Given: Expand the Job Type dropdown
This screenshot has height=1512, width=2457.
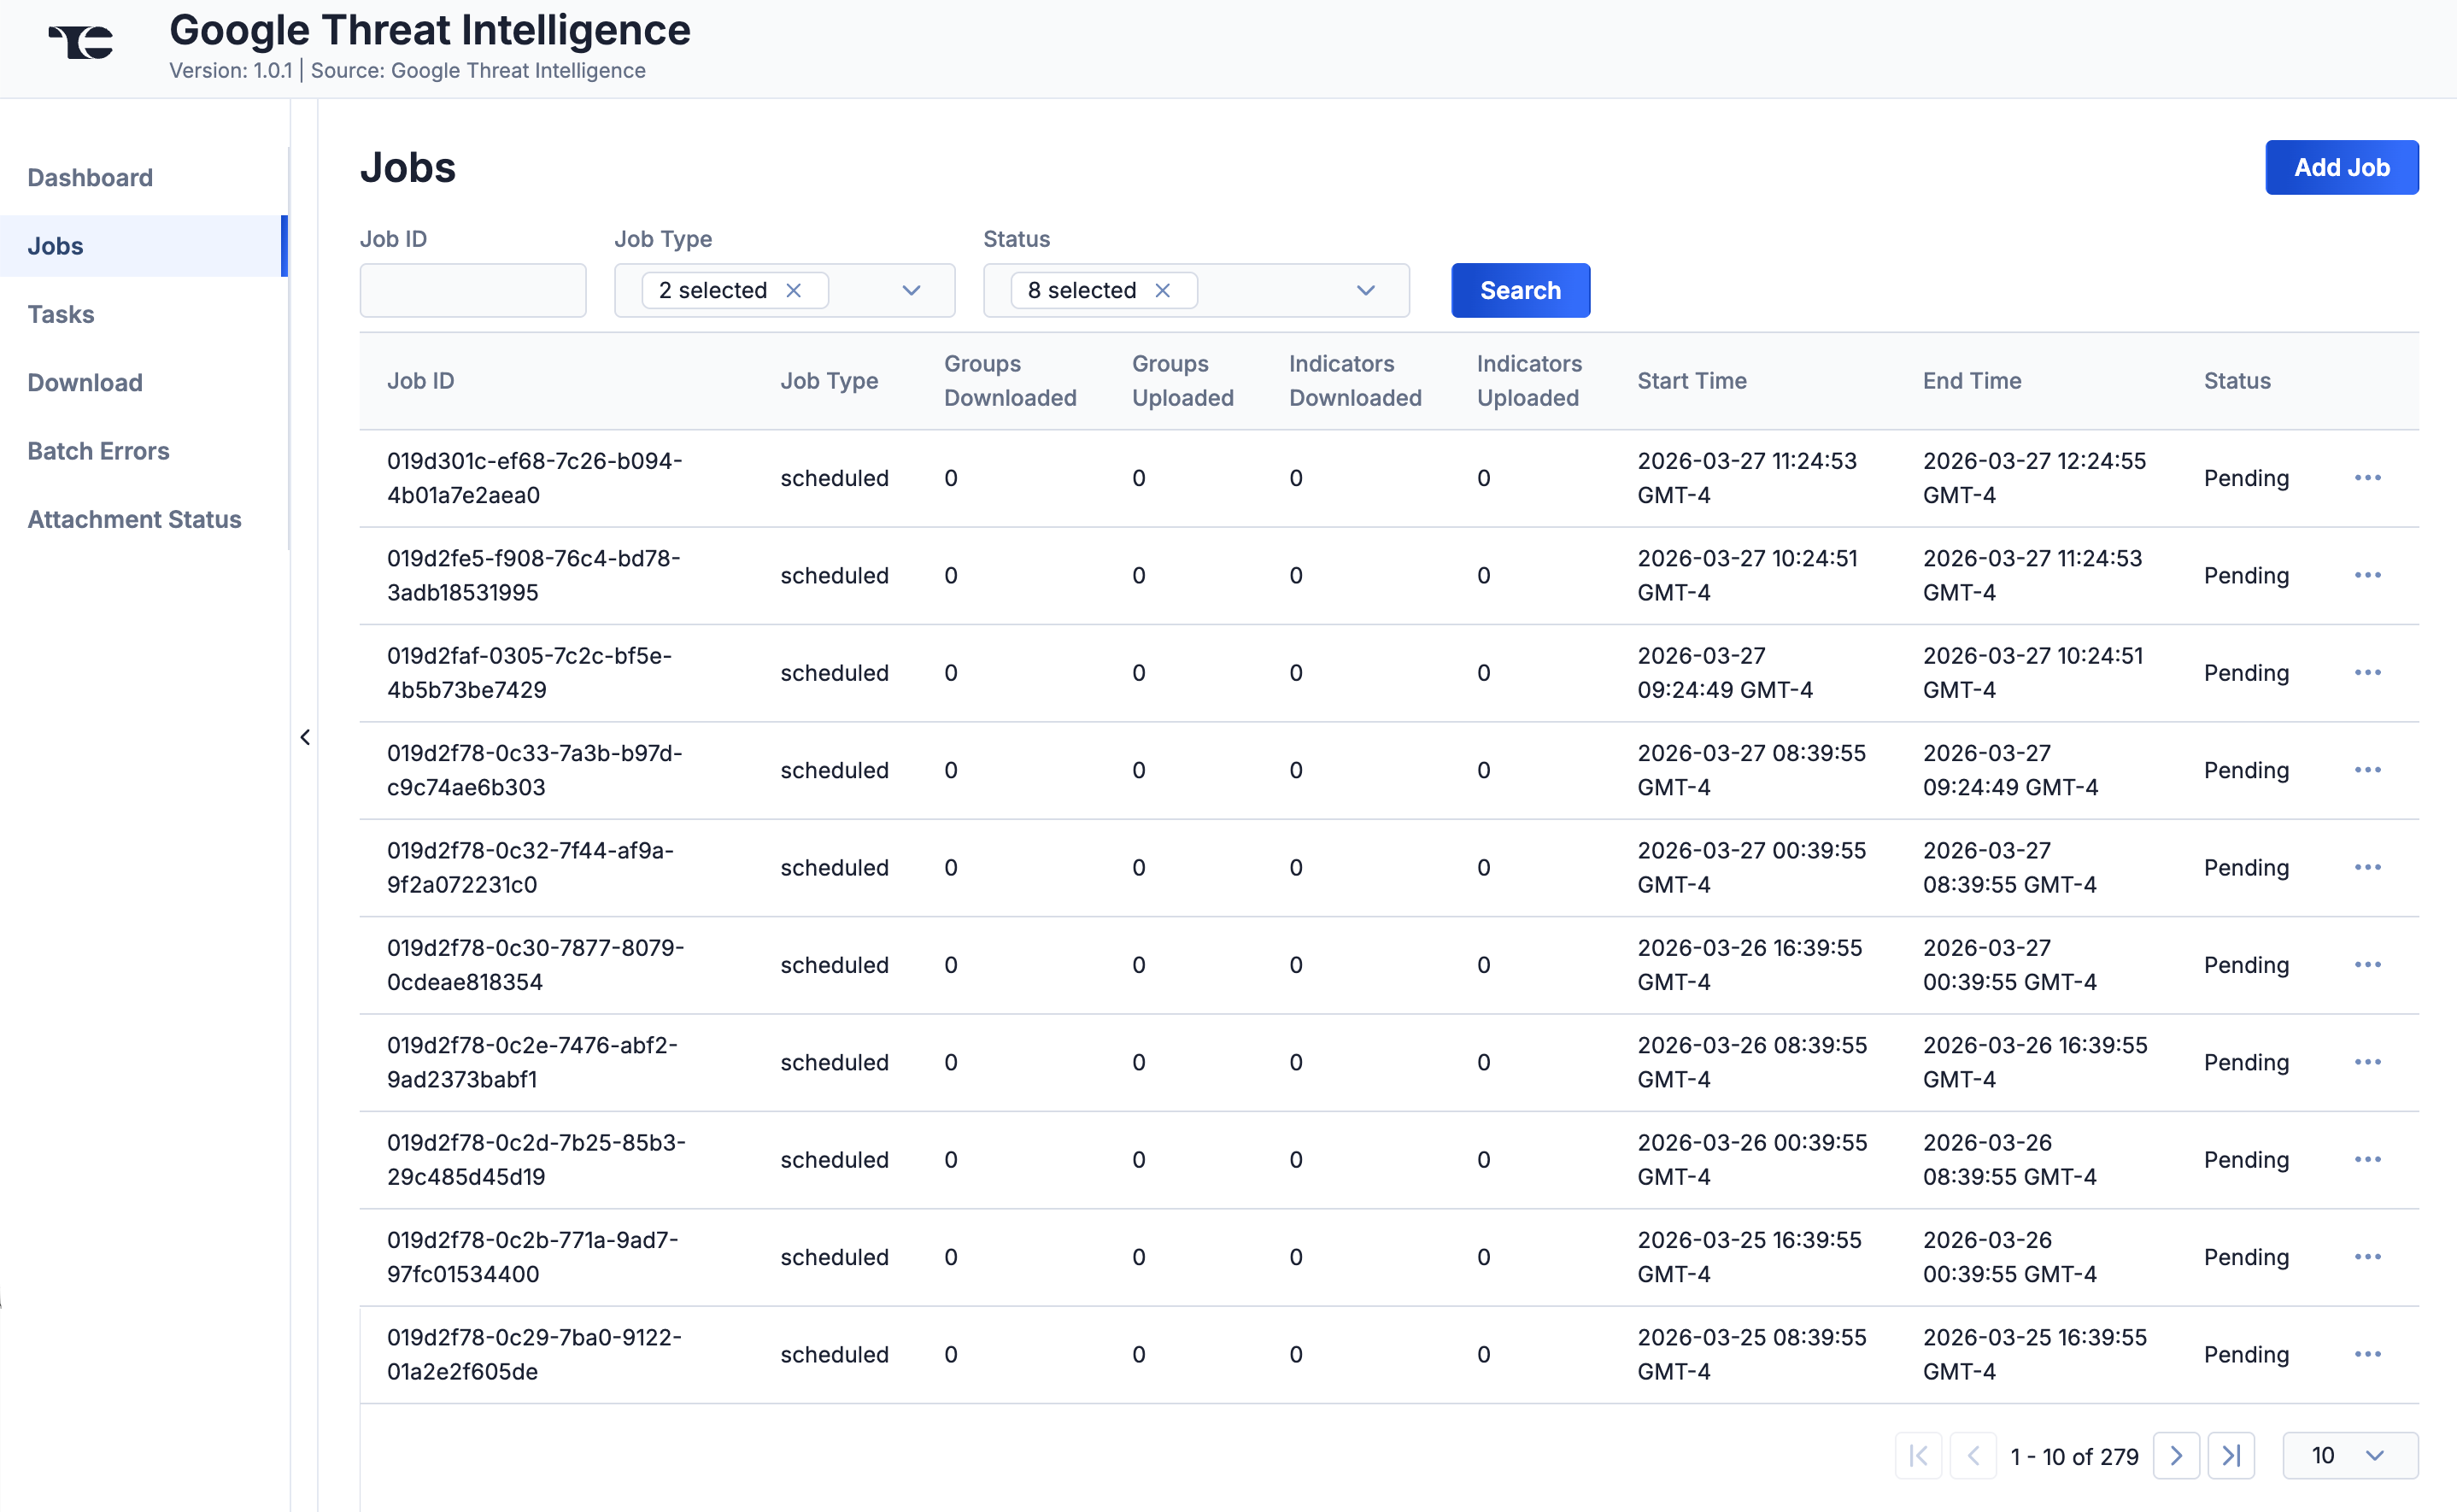Looking at the screenshot, I should click(911, 290).
